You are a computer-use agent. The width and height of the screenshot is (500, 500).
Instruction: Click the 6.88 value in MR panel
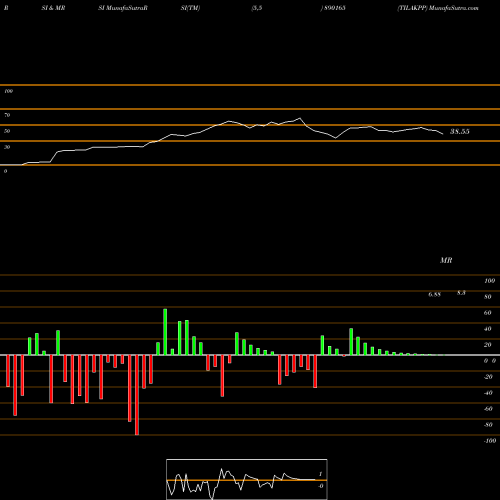(x=435, y=294)
